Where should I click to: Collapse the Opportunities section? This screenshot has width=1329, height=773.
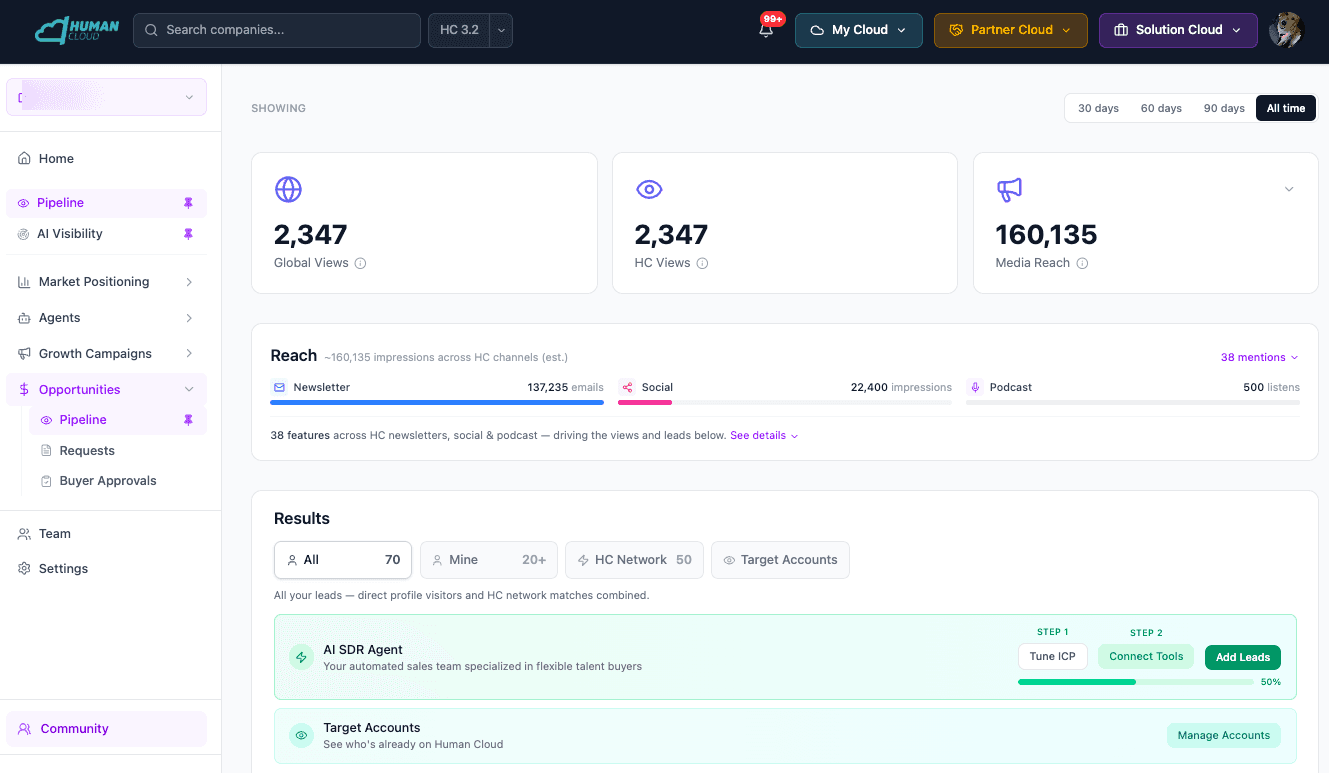pos(189,390)
